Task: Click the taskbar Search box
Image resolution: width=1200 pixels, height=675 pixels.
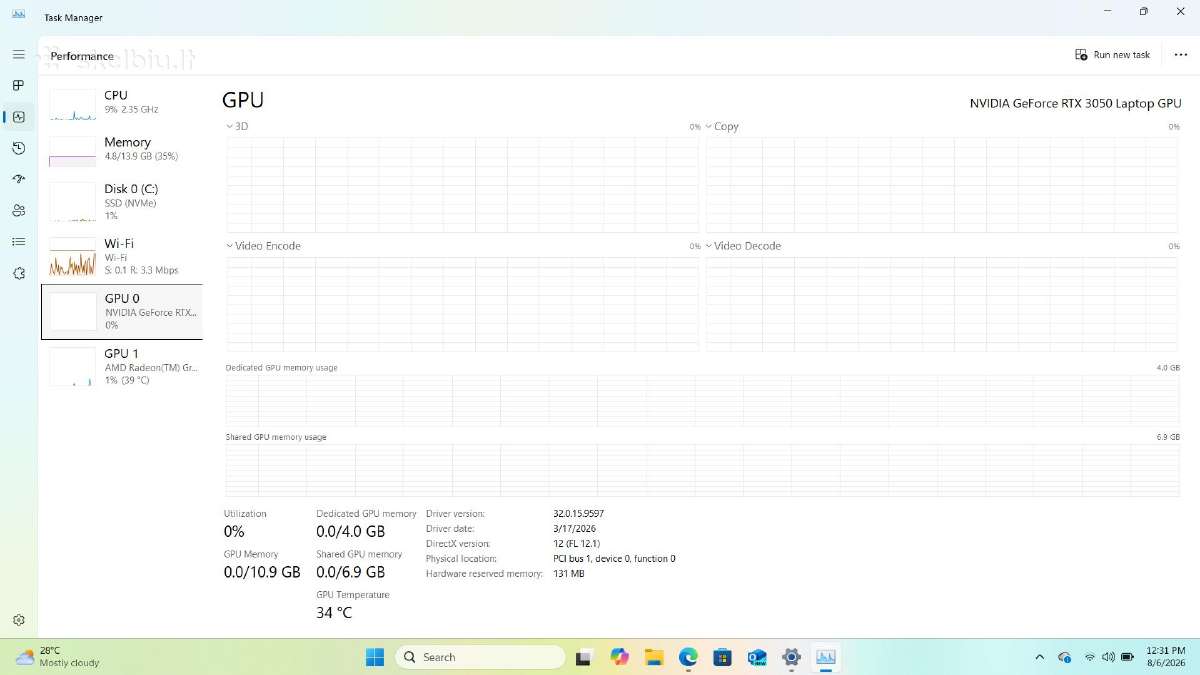Action: (x=480, y=657)
